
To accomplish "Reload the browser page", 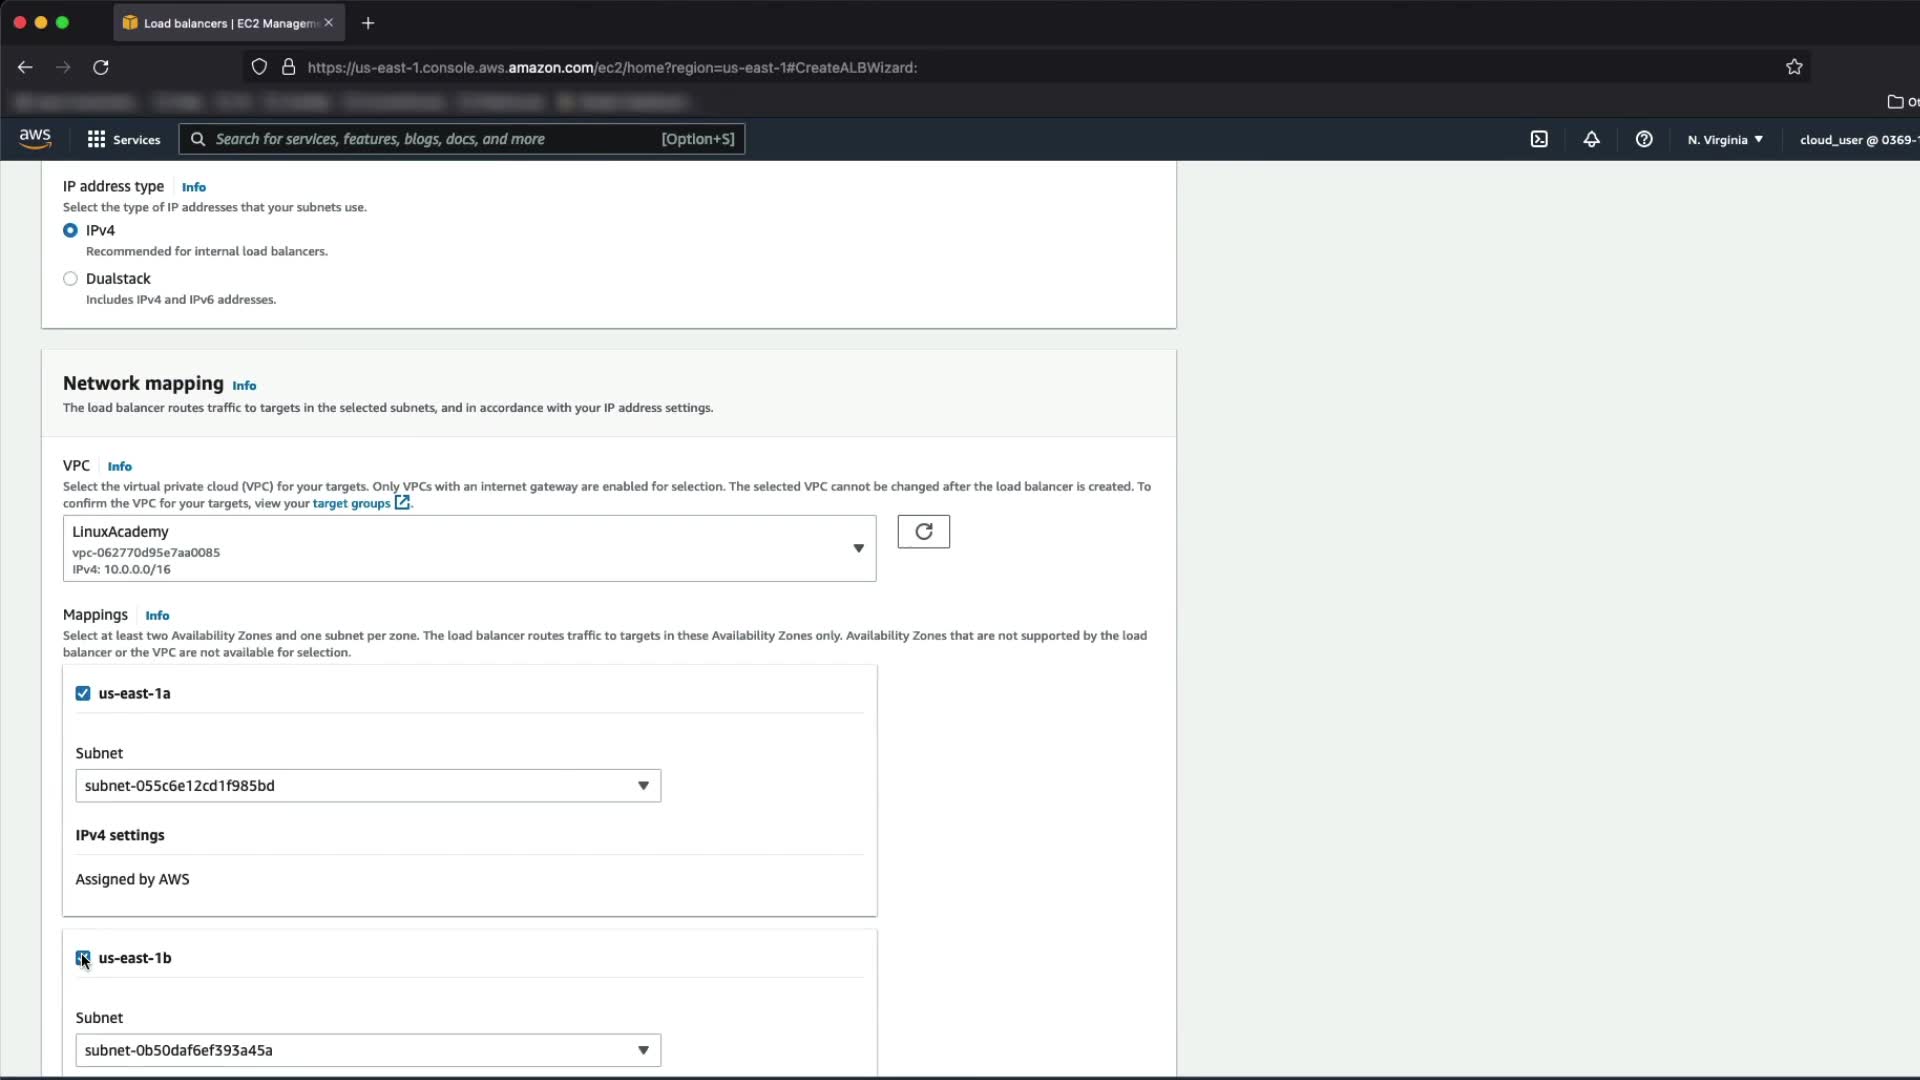I will click(x=101, y=67).
